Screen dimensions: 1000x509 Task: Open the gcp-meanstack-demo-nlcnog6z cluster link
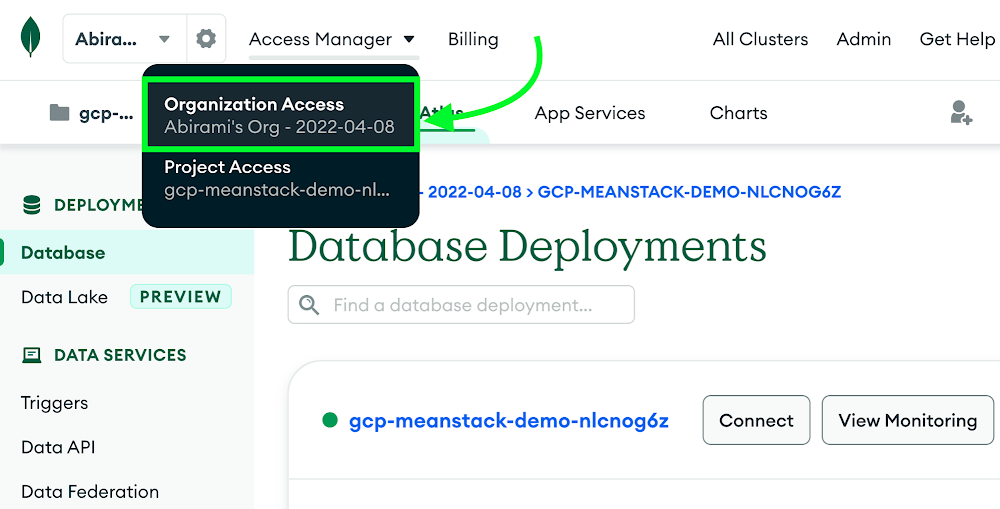point(509,421)
